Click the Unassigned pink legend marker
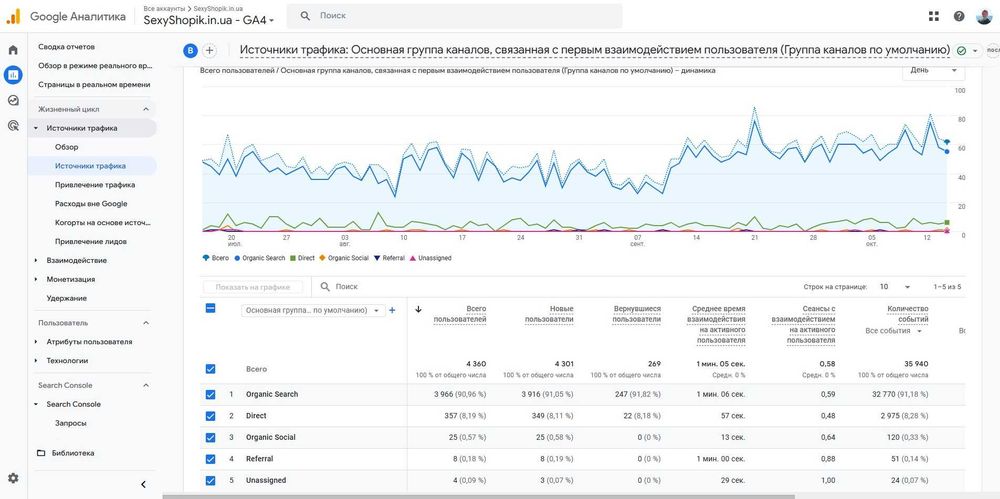The height and width of the screenshot is (499, 1000). pos(413,258)
